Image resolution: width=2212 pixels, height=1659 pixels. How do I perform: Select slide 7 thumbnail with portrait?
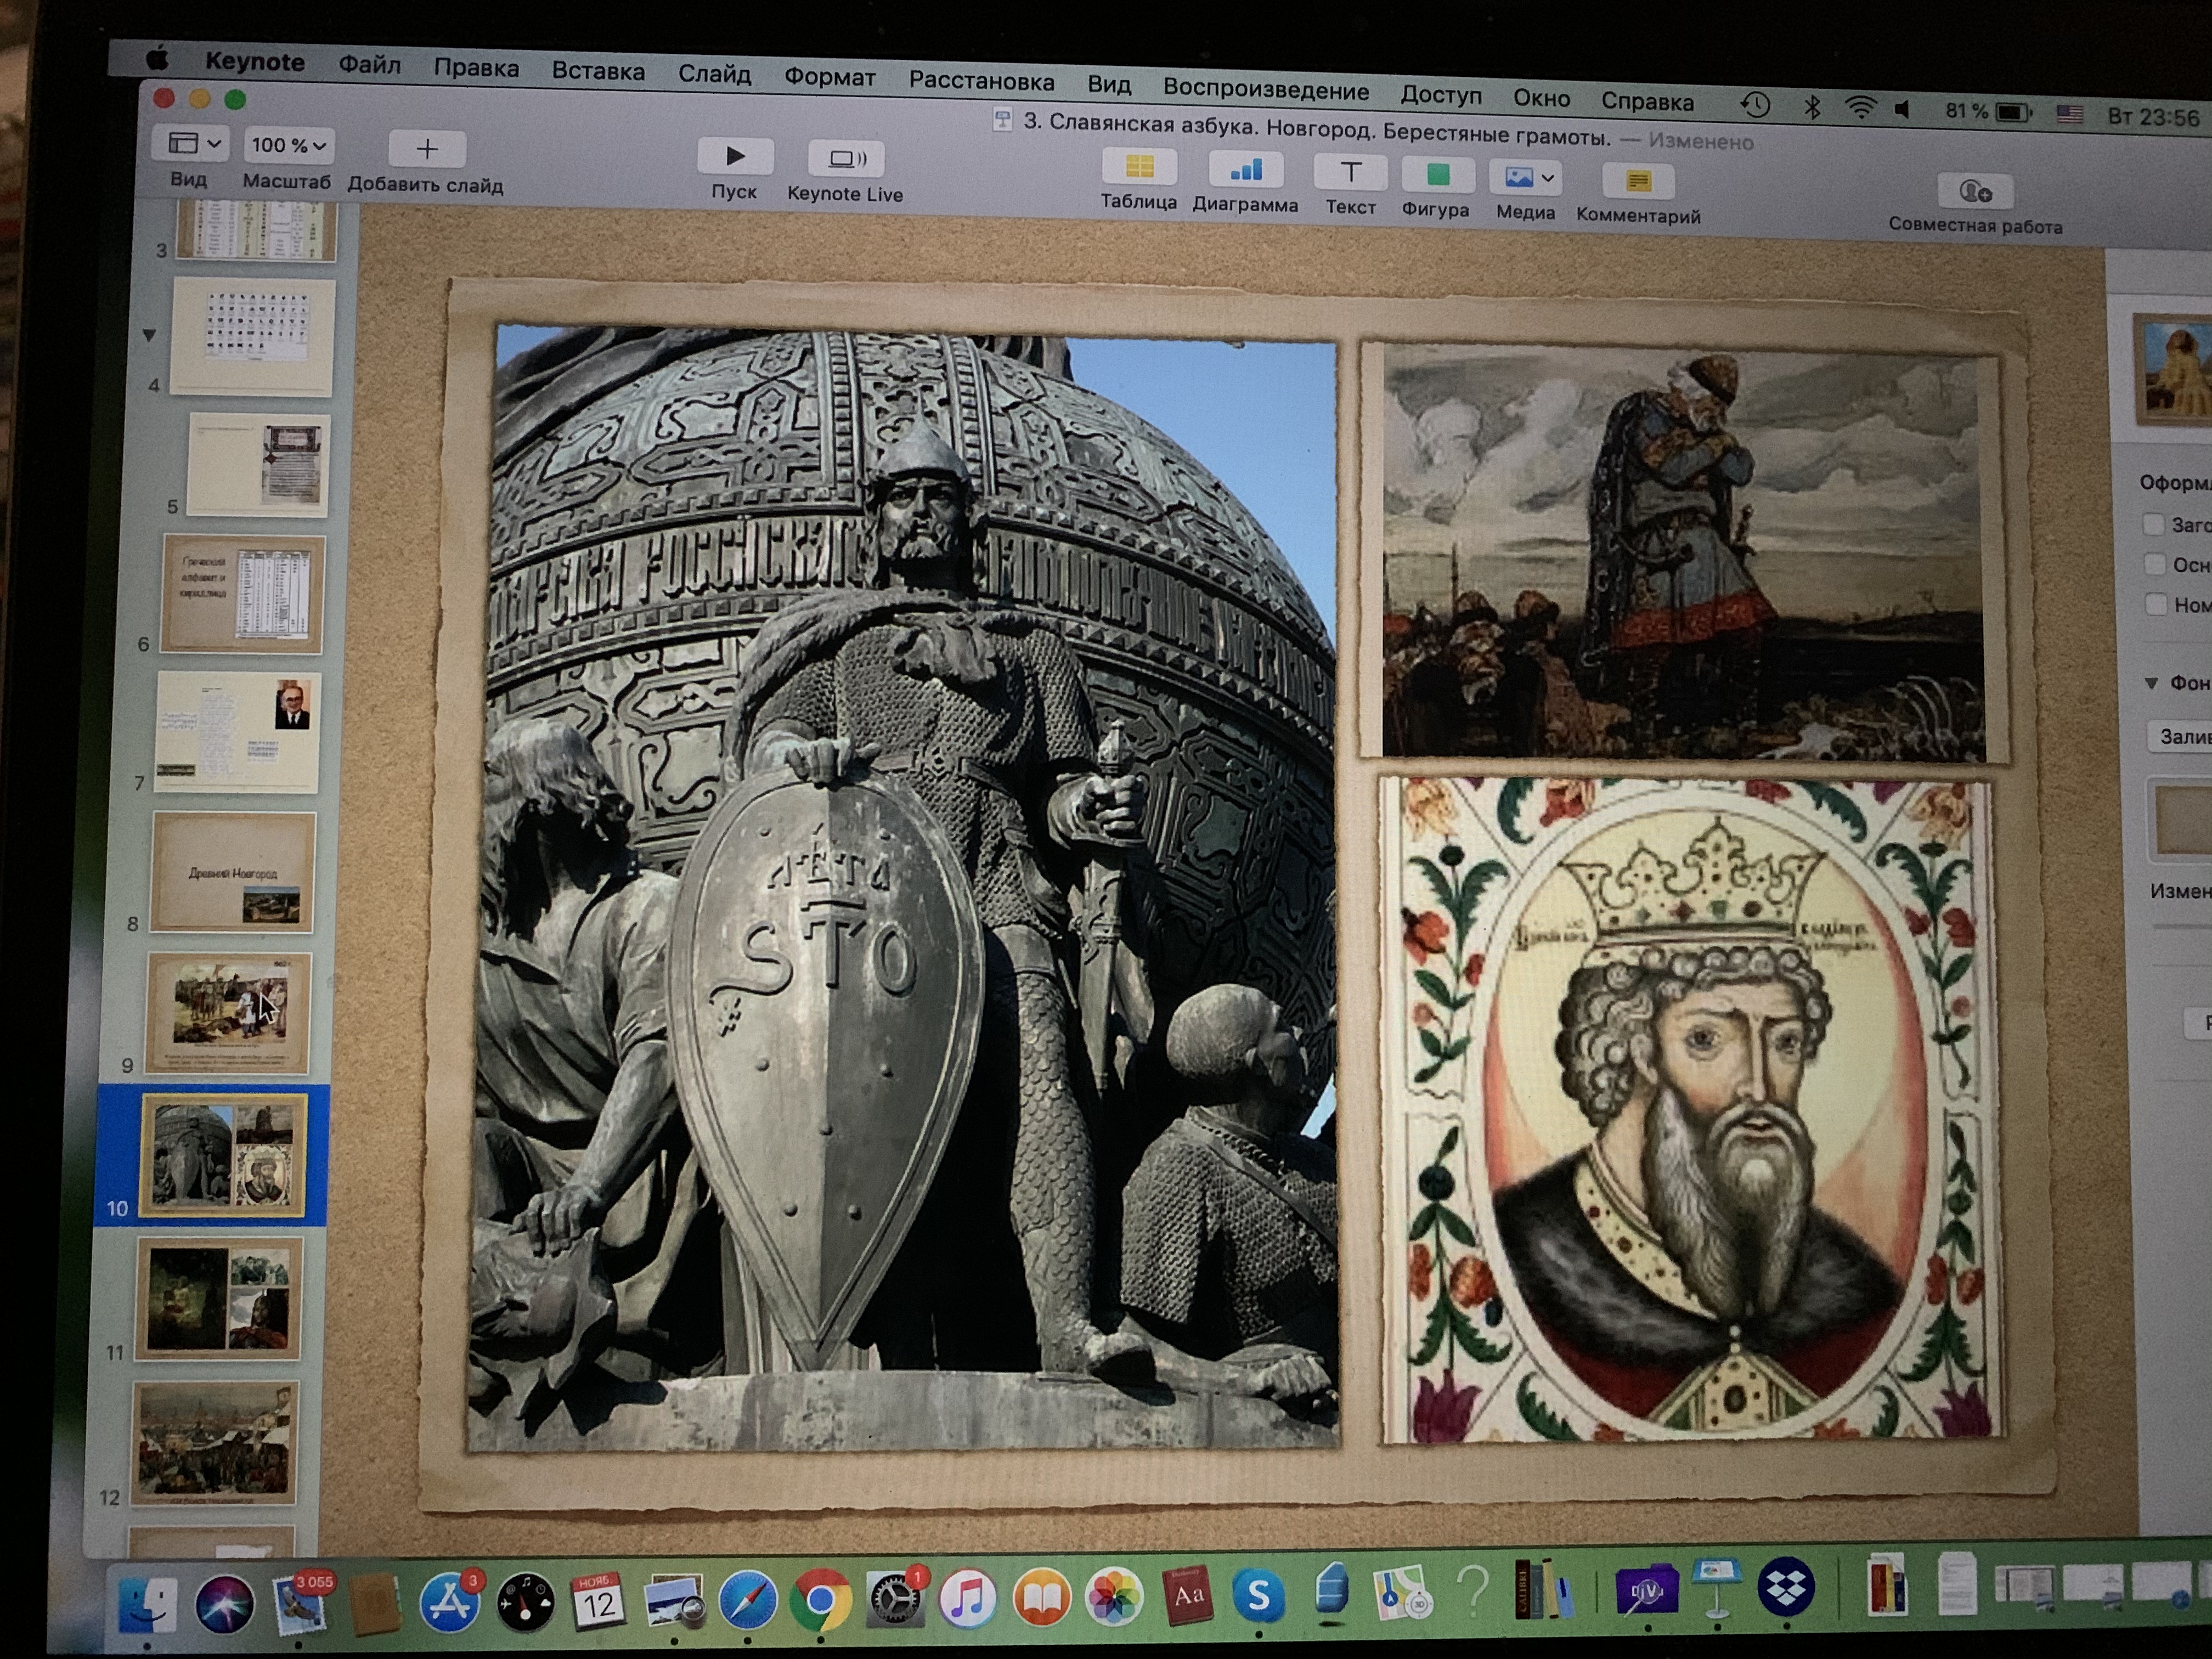[238, 732]
